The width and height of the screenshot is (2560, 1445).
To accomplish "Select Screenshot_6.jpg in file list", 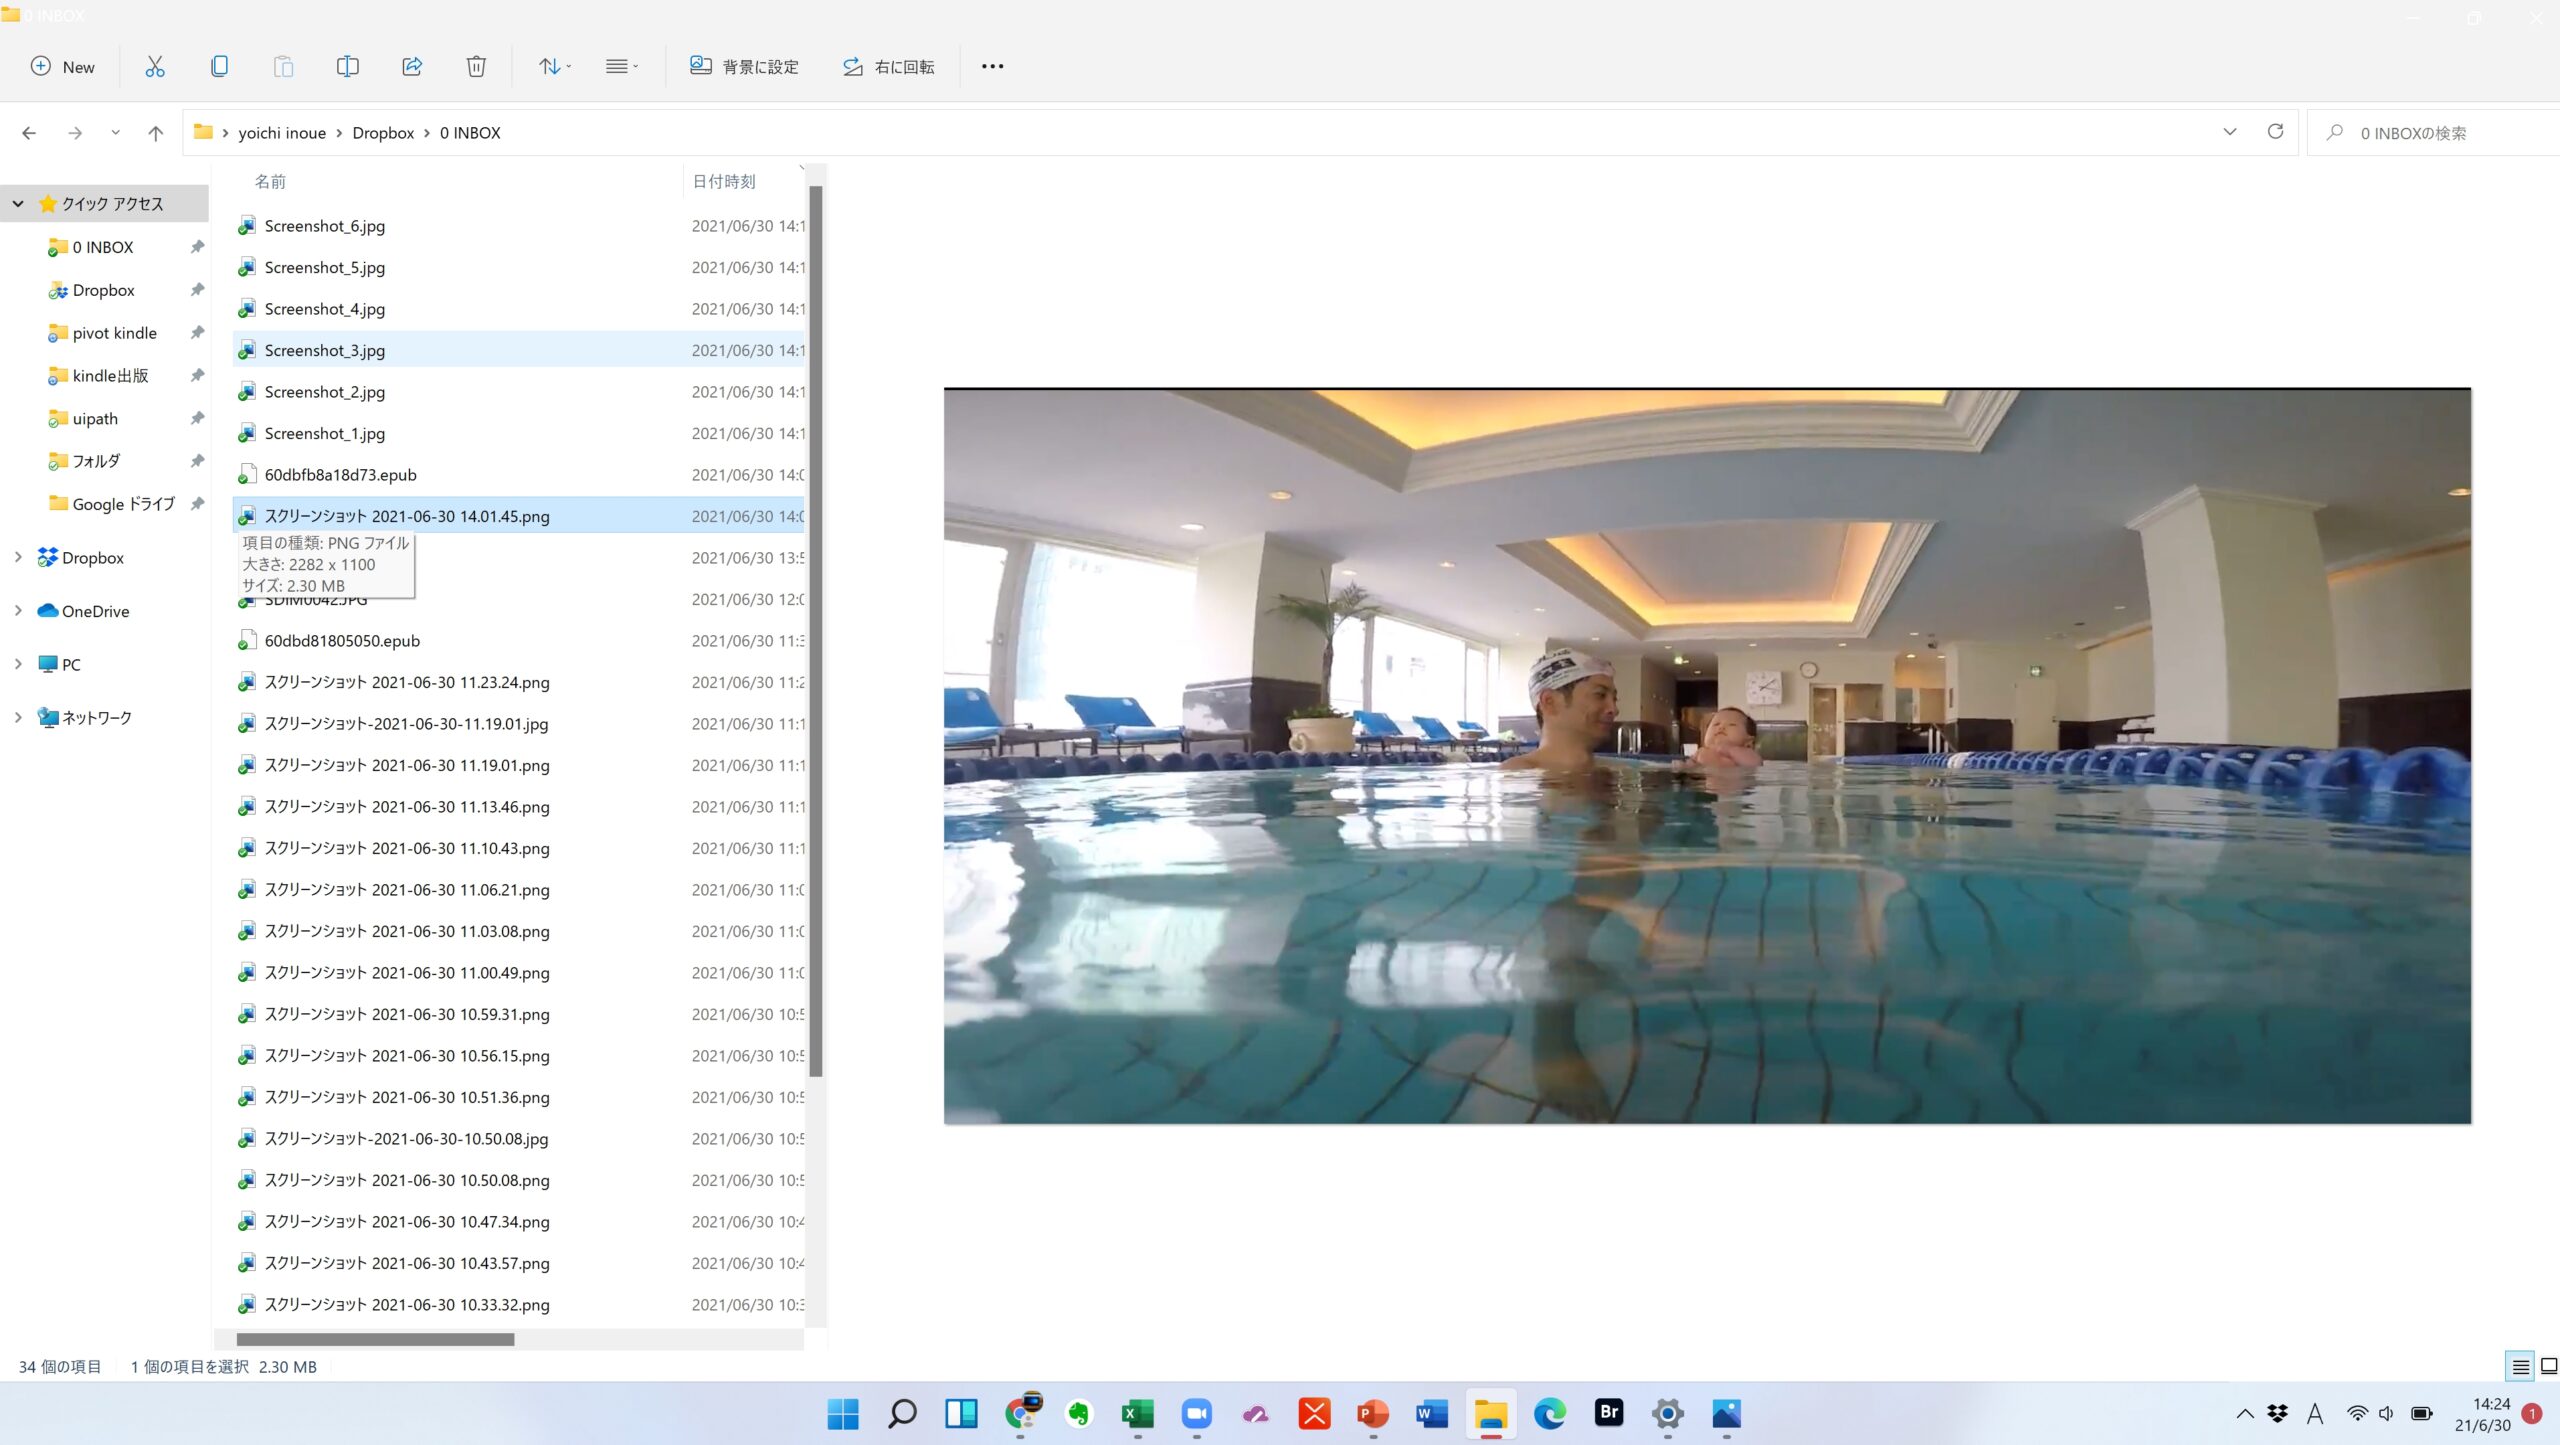I will pyautogui.click(x=325, y=226).
